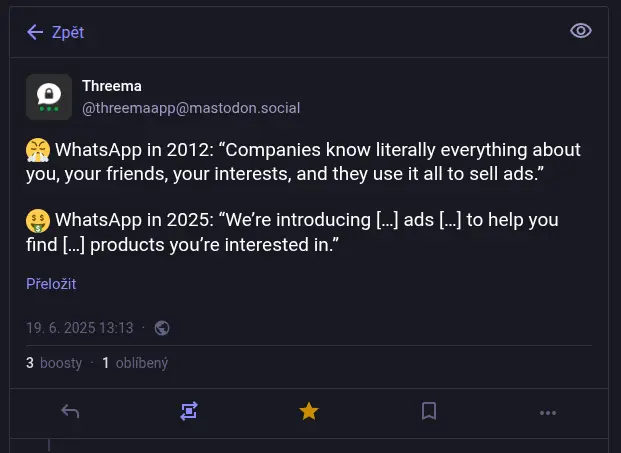Viewport: 621px width, 453px height.
Task: Toggle the favourite star icon
Action: 309,411
